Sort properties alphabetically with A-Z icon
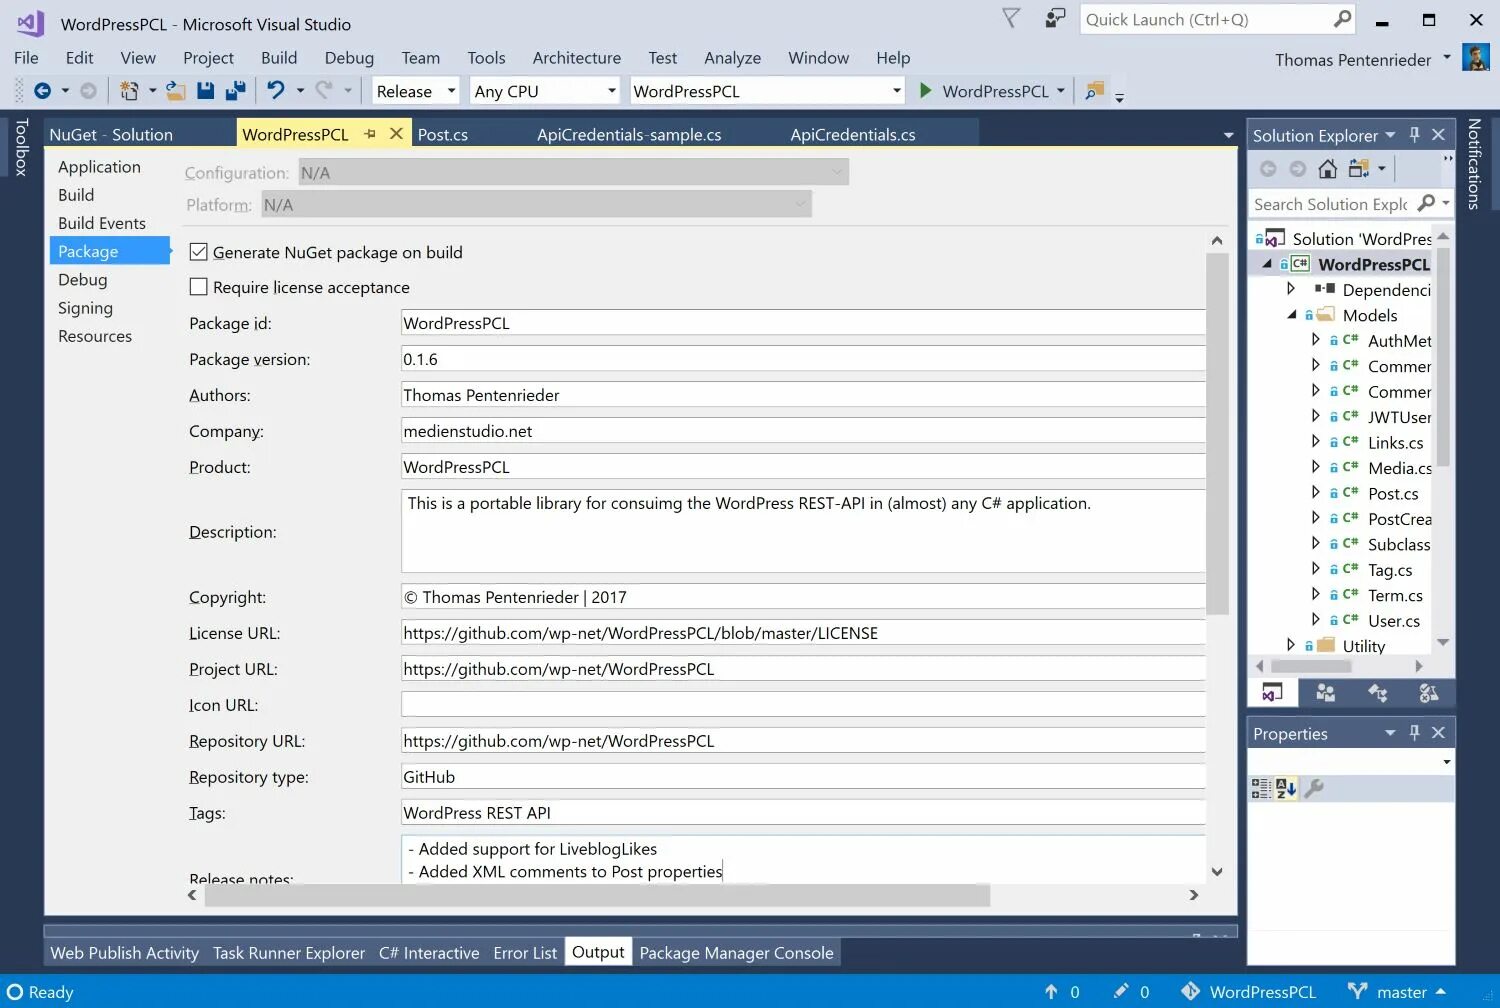1500x1008 pixels. tap(1286, 788)
